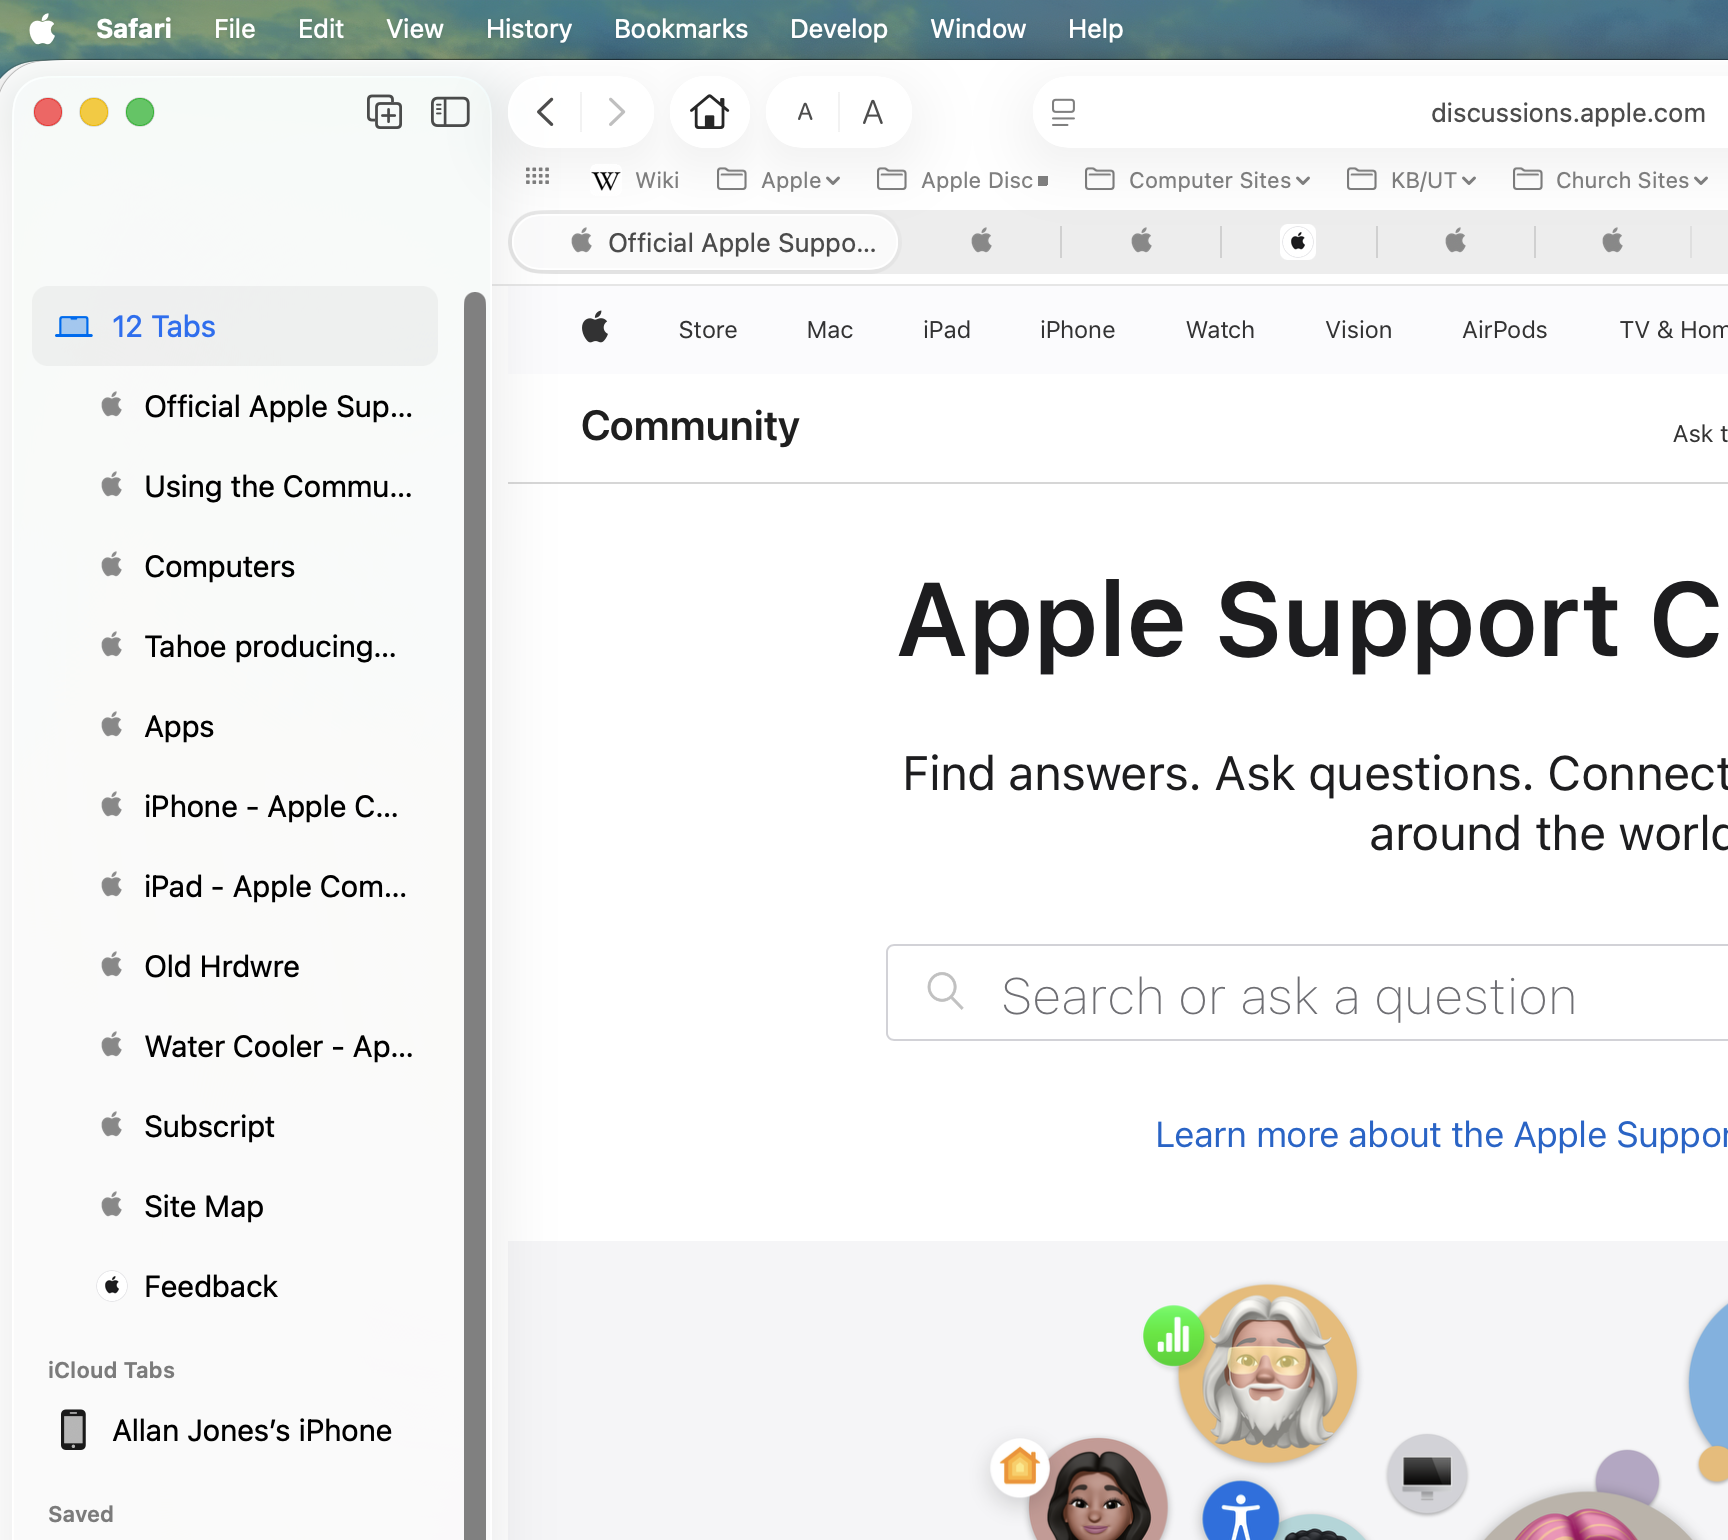Go back to the previous page
The image size is (1728, 1540).
546,112
